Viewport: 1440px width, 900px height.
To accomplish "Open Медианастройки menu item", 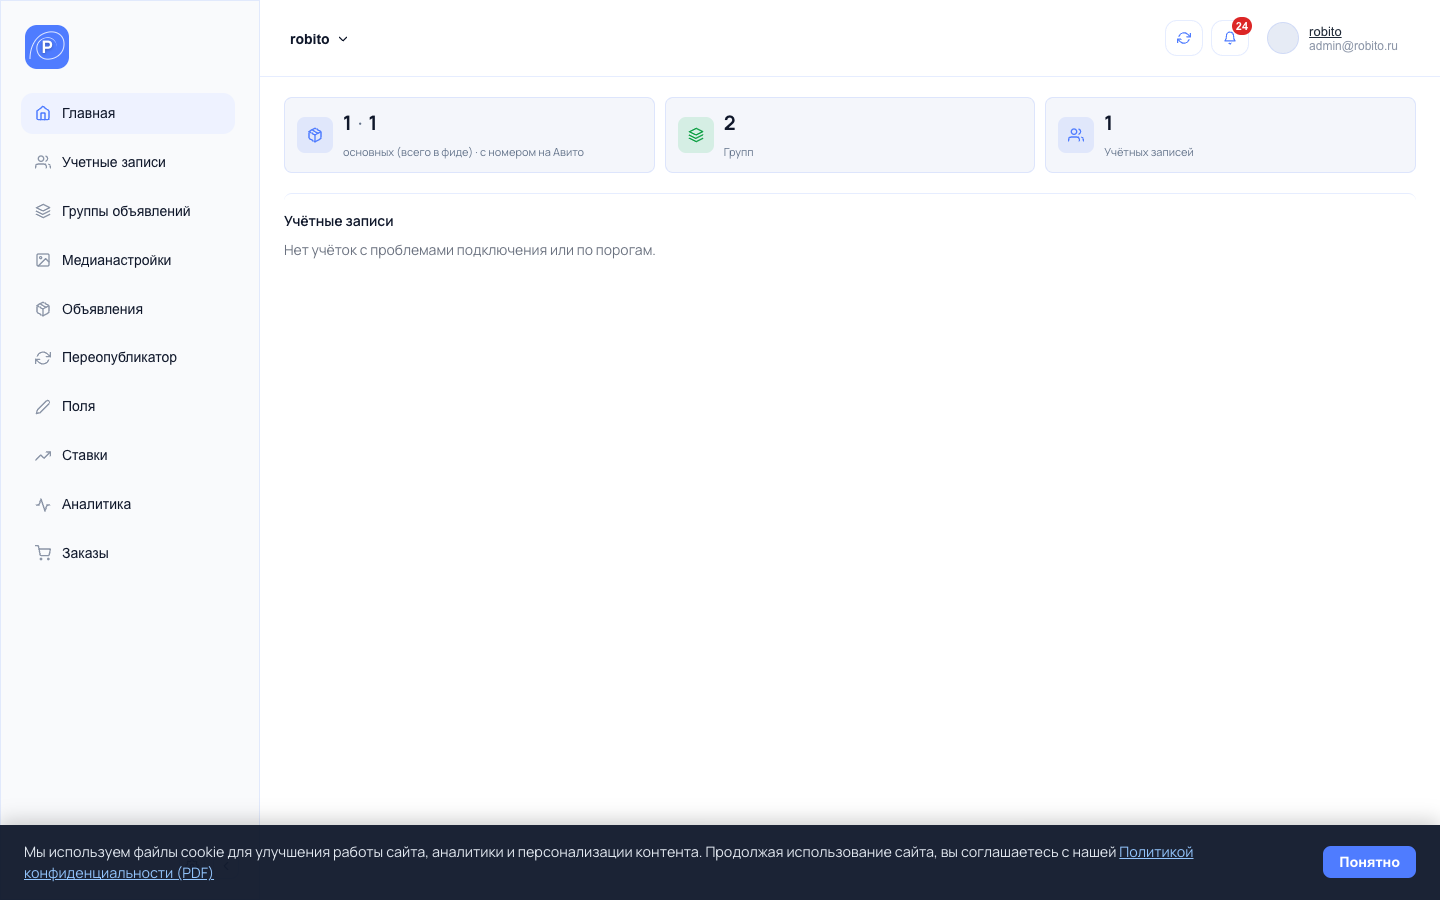I will point(128,260).
